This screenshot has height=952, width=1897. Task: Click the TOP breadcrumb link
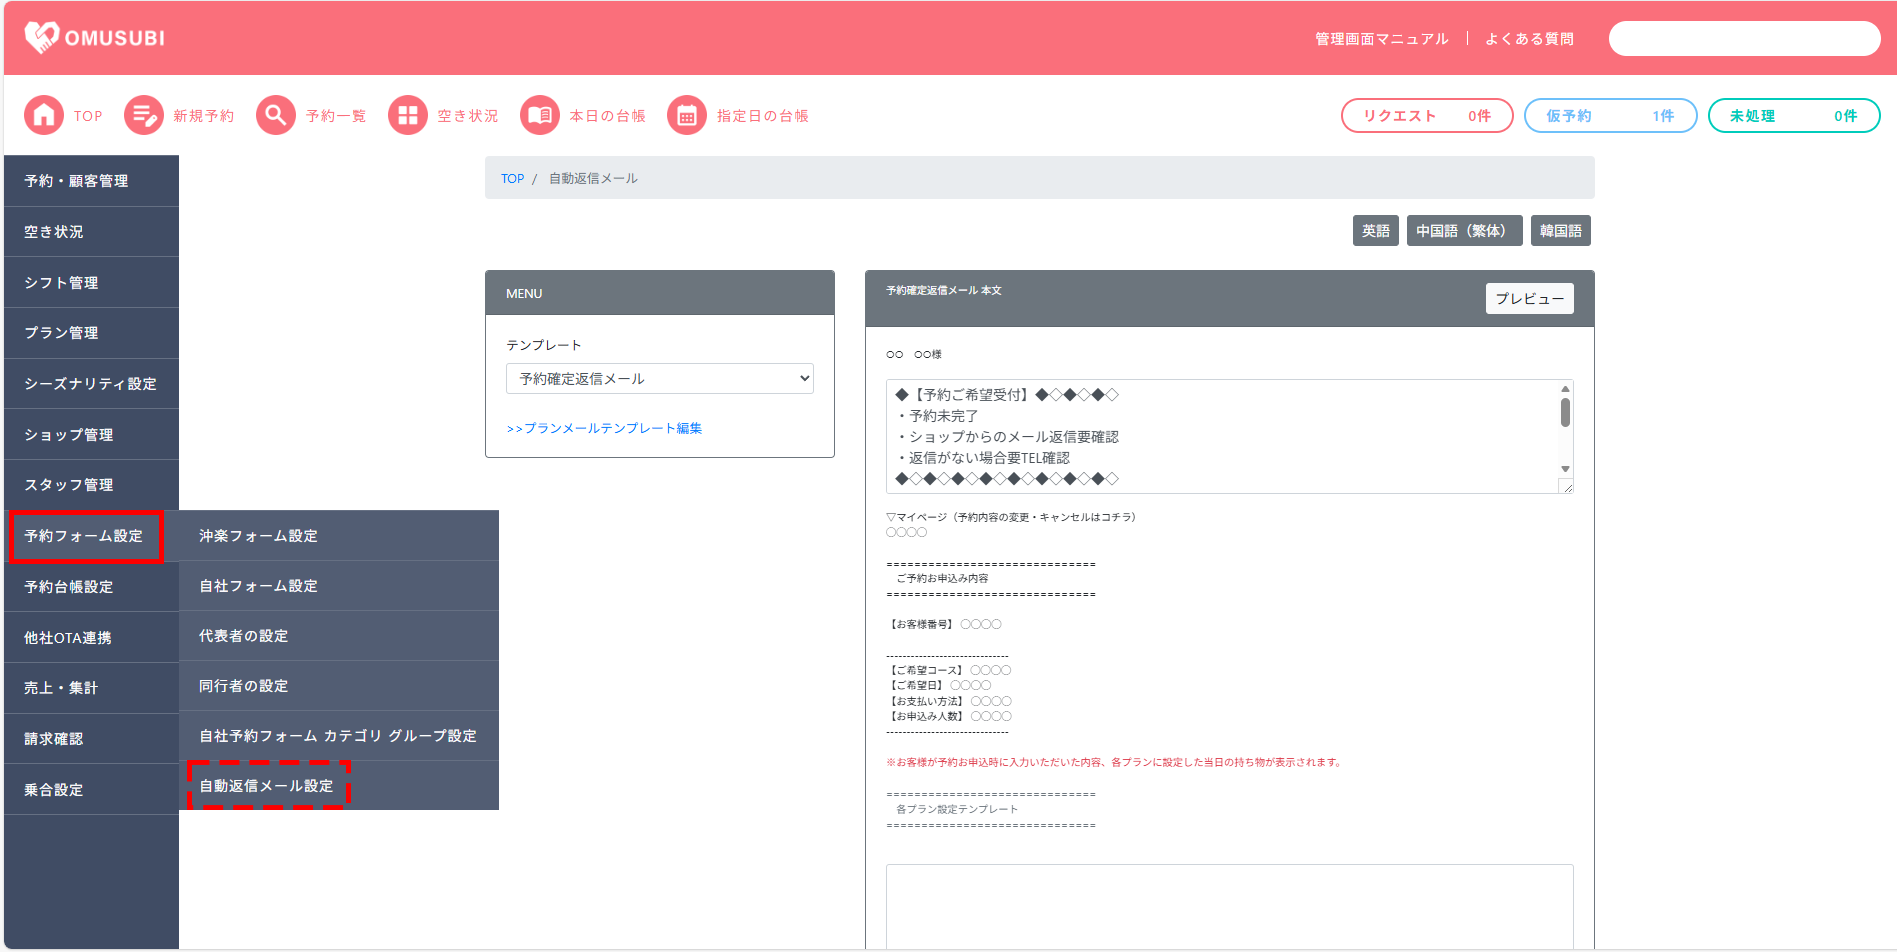tap(512, 179)
